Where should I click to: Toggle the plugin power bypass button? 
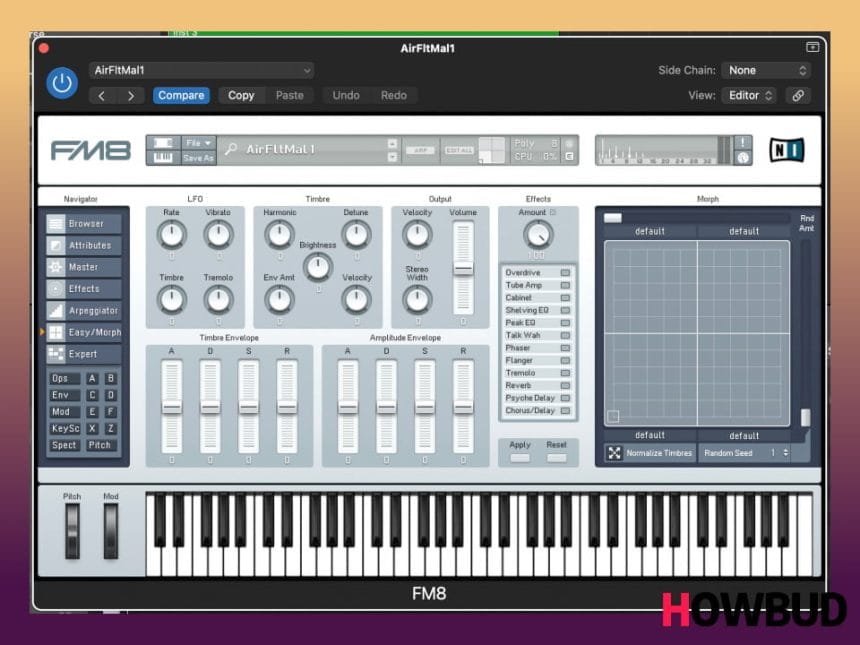coord(62,83)
